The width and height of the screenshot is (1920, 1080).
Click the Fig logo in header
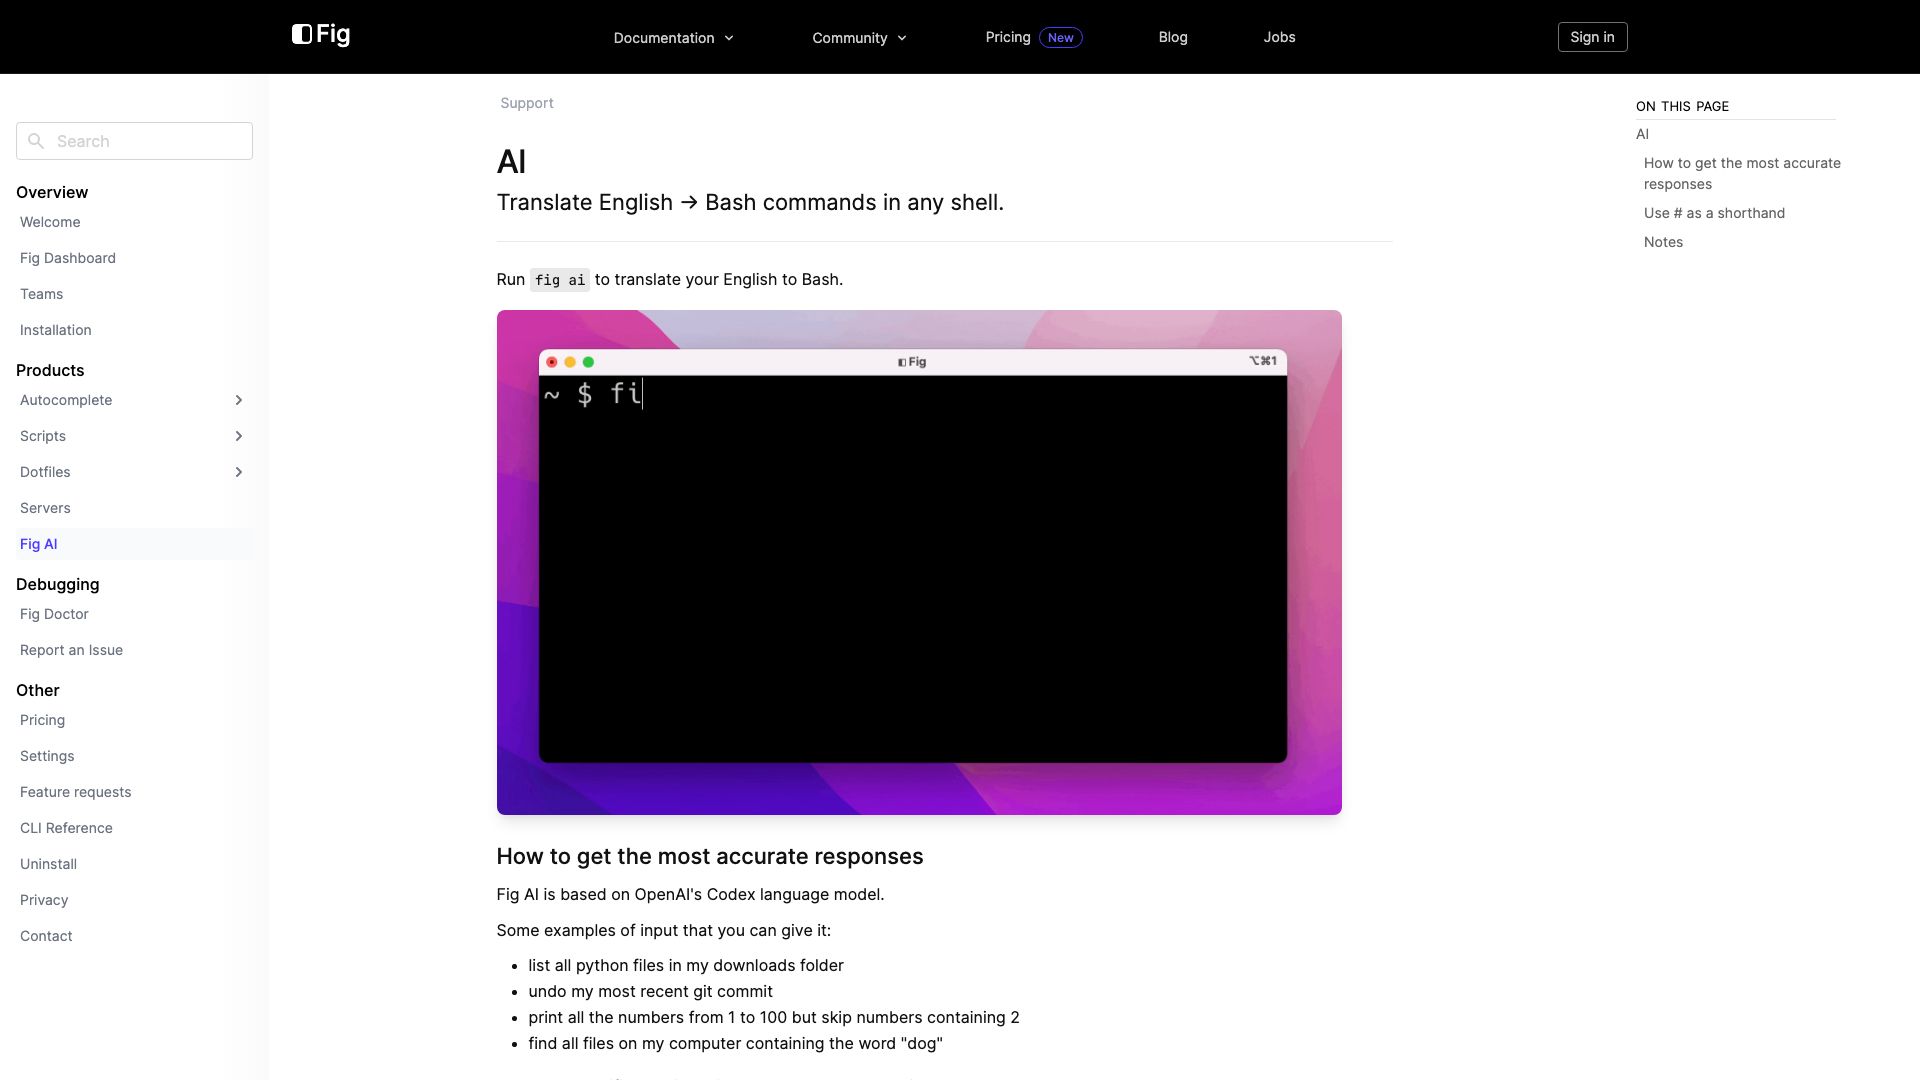coord(321,35)
